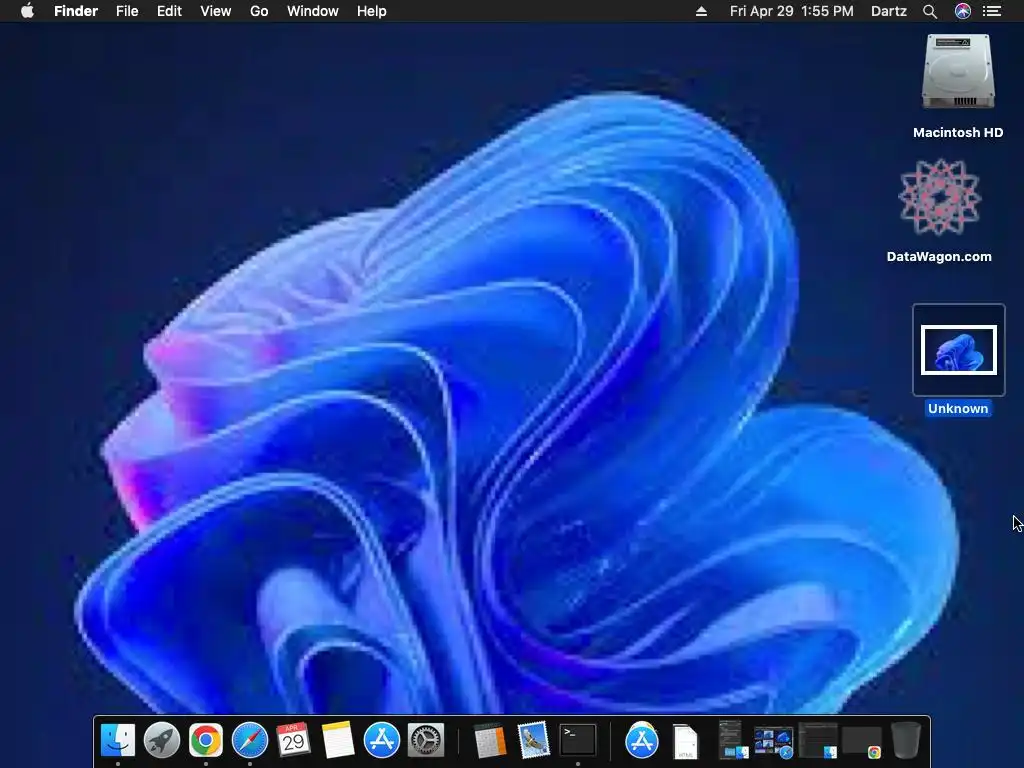Open the Dartz user menu
Viewport: 1024px width, 768px height.
889,11
